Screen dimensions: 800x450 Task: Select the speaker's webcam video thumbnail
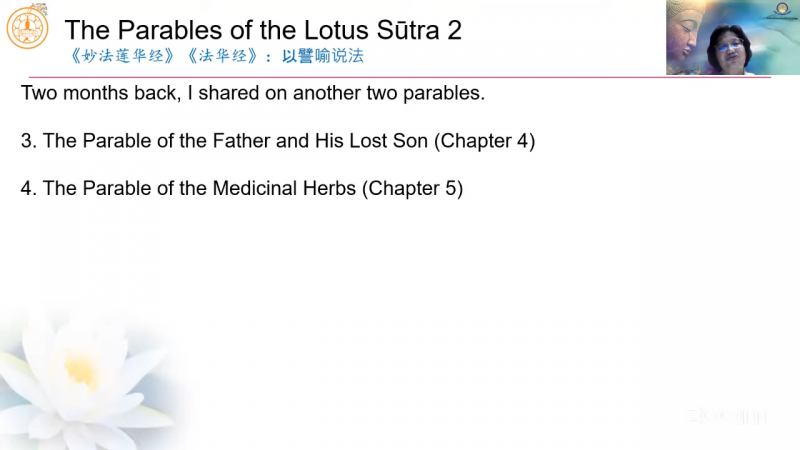(732, 37)
